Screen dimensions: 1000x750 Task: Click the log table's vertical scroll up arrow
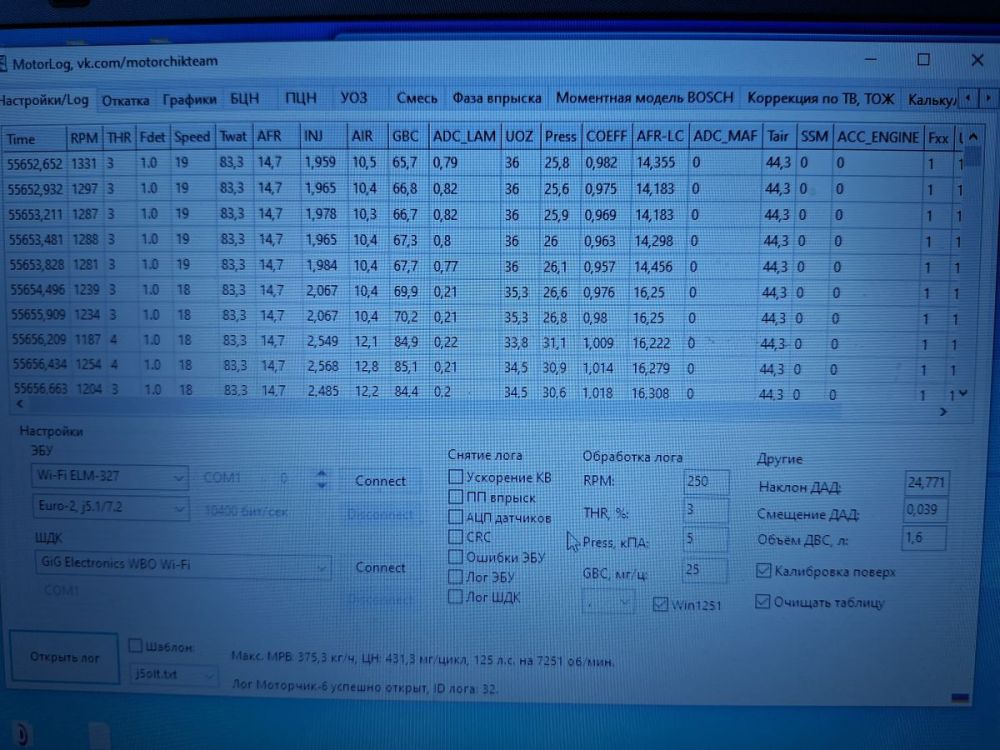(972, 136)
